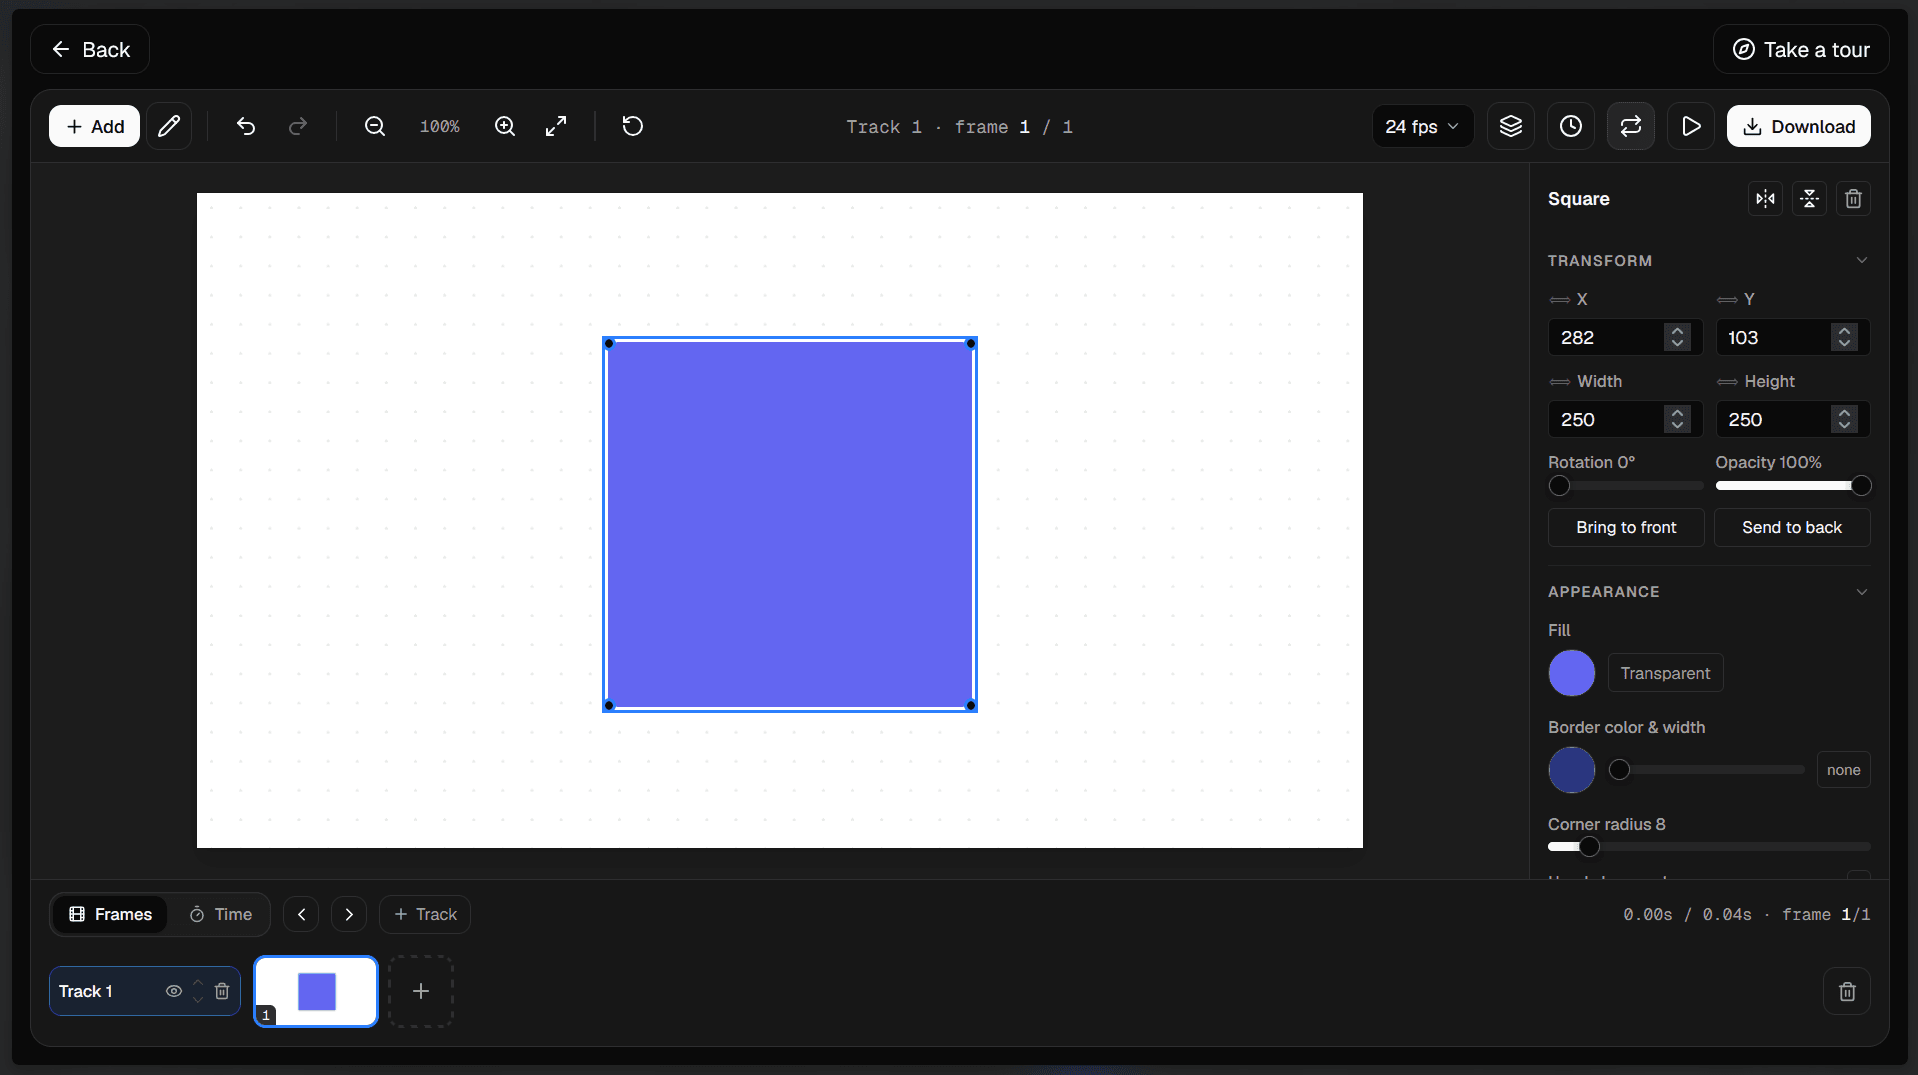The image size is (1918, 1075).
Task: Open the Border color swatch
Action: (1571, 770)
